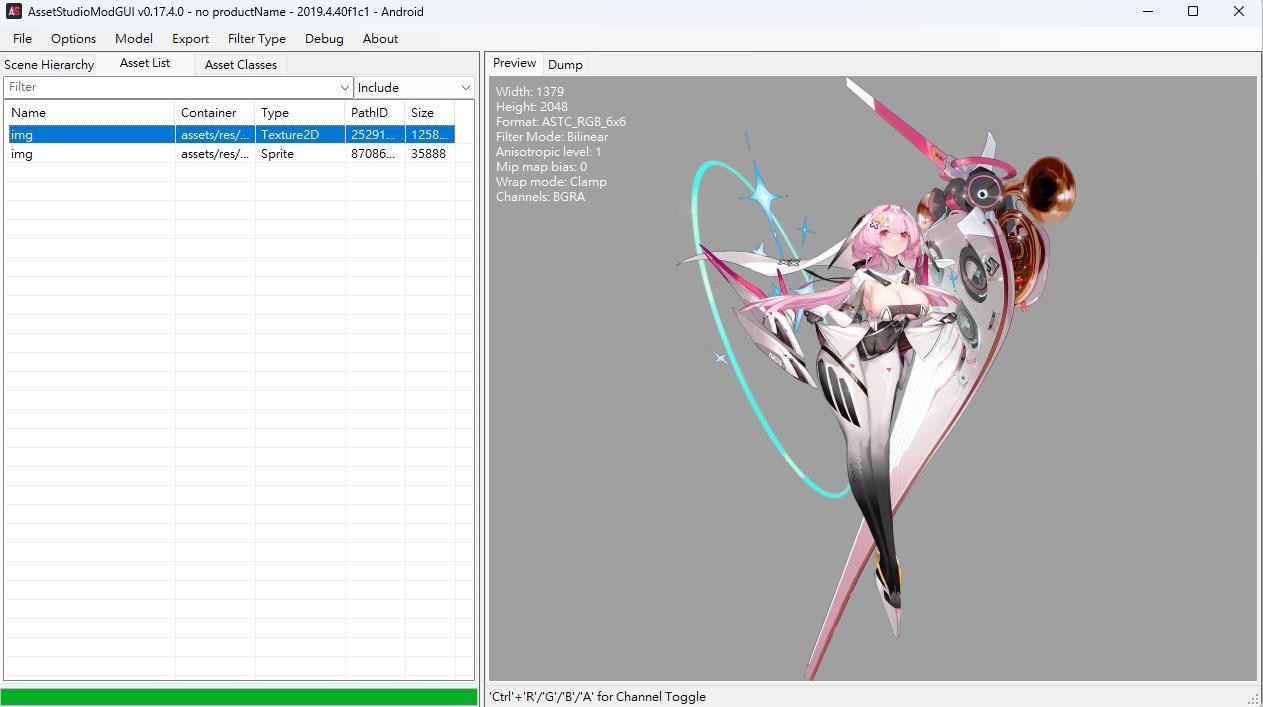Open the Options menu

point(74,39)
